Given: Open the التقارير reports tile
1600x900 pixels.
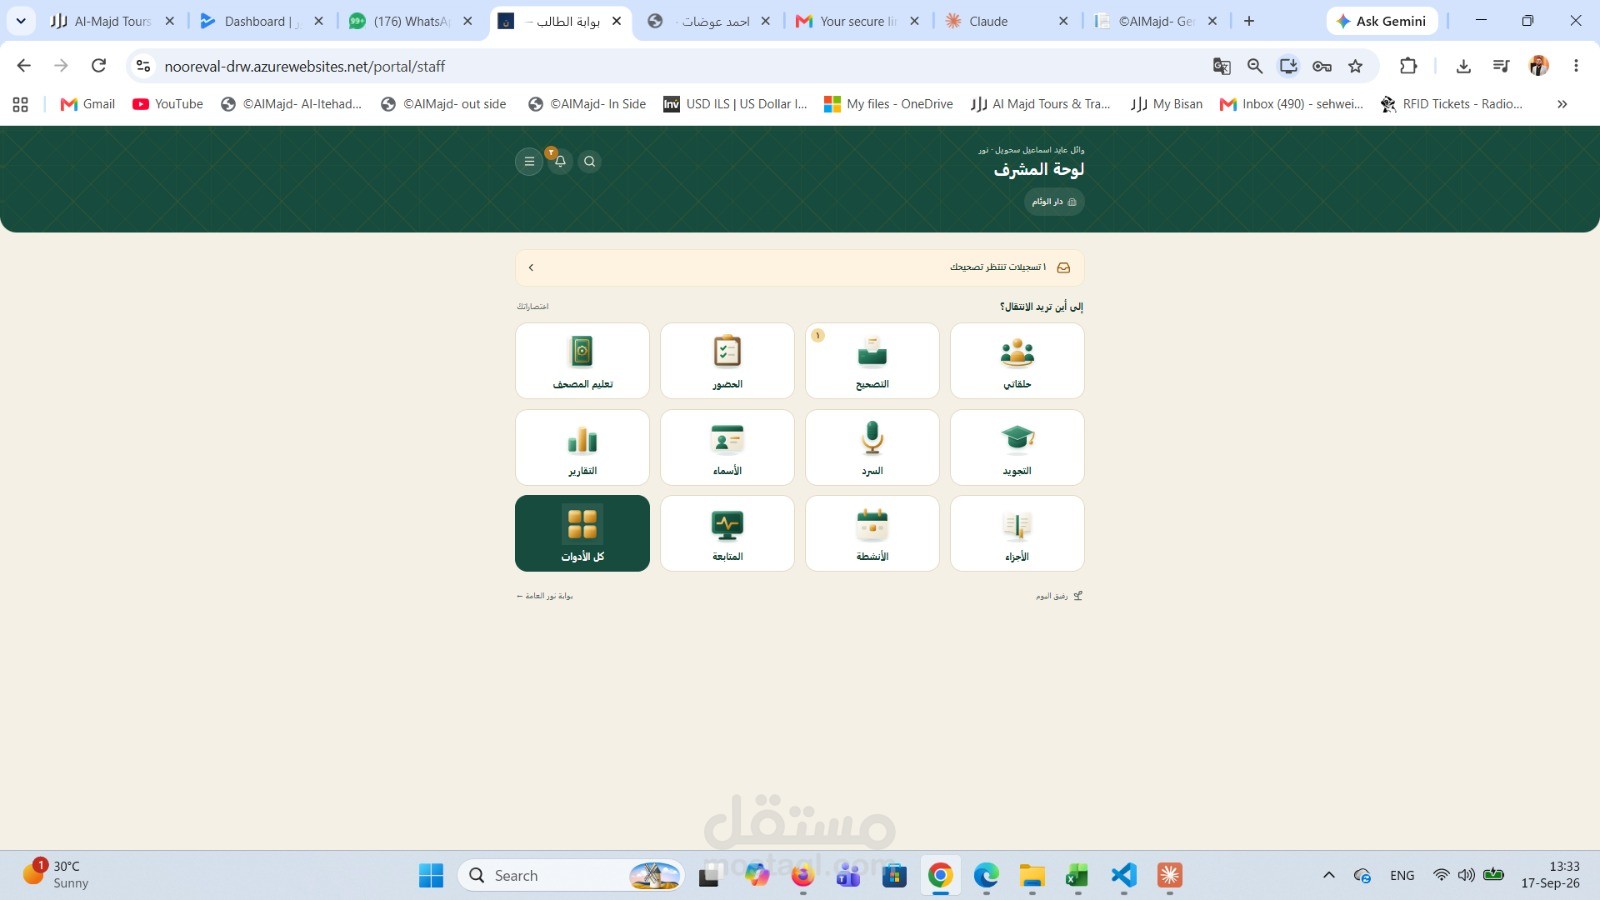Looking at the screenshot, I should pos(582,447).
